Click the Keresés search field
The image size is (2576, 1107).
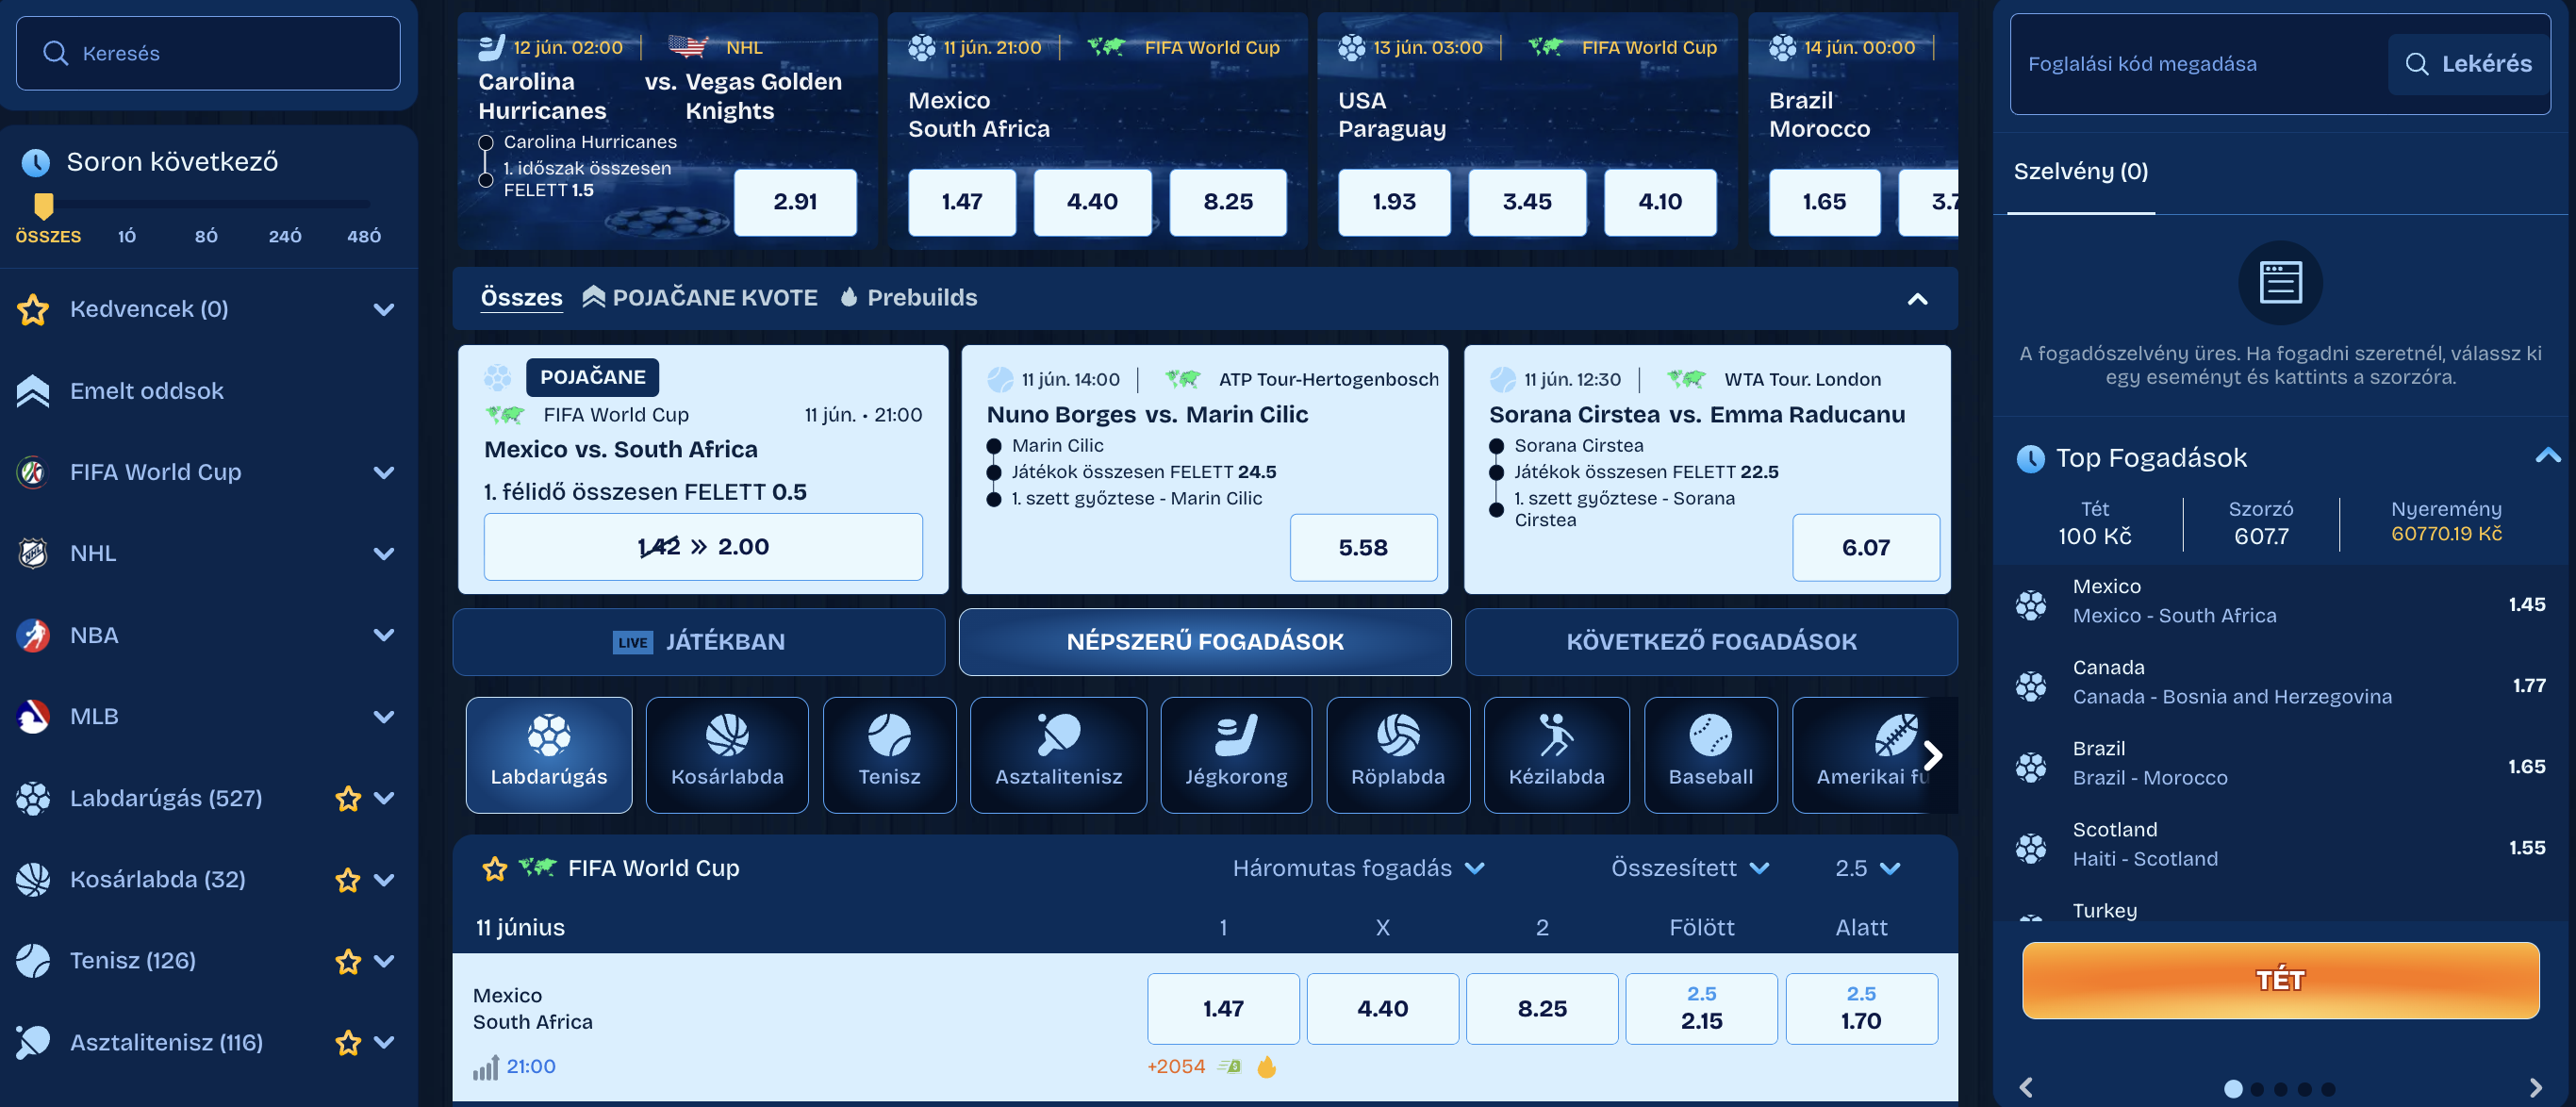(208, 53)
